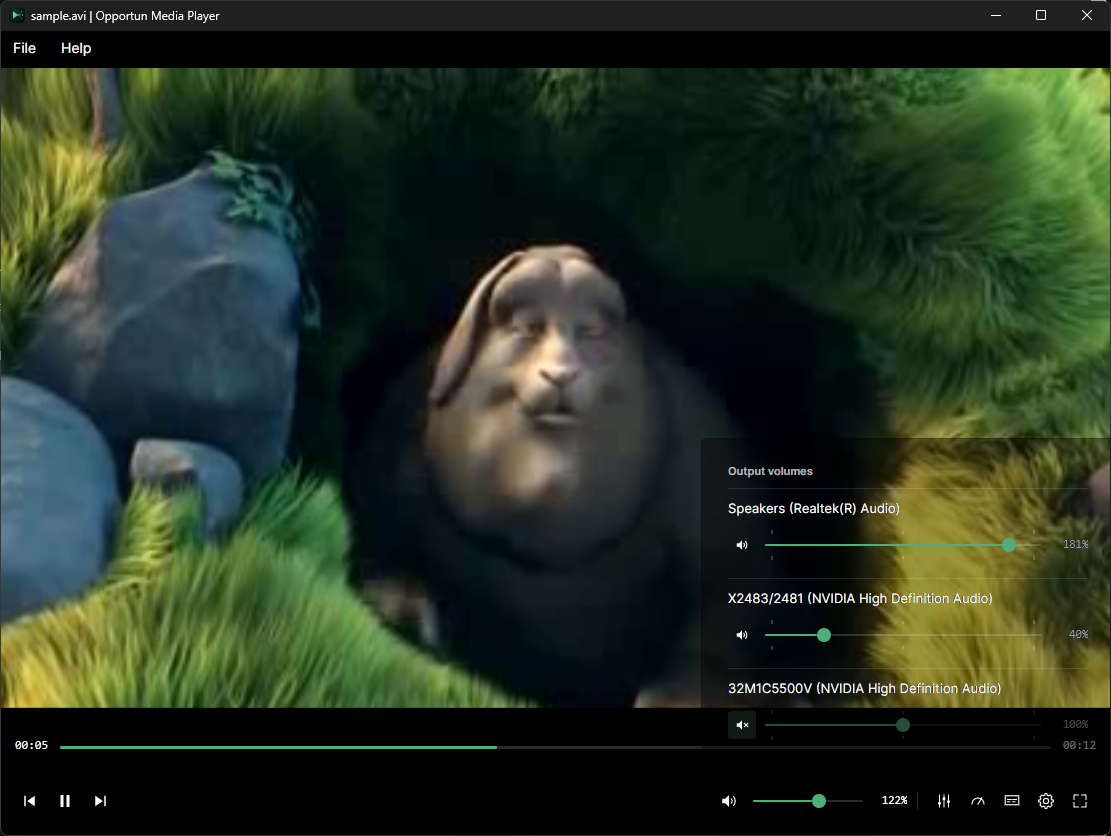Viewport: 1111px width, 836px height.
Task: Click X2483/2481 (NVIDIA High Definition Audio) label
Action: click(x=860, y=599)
